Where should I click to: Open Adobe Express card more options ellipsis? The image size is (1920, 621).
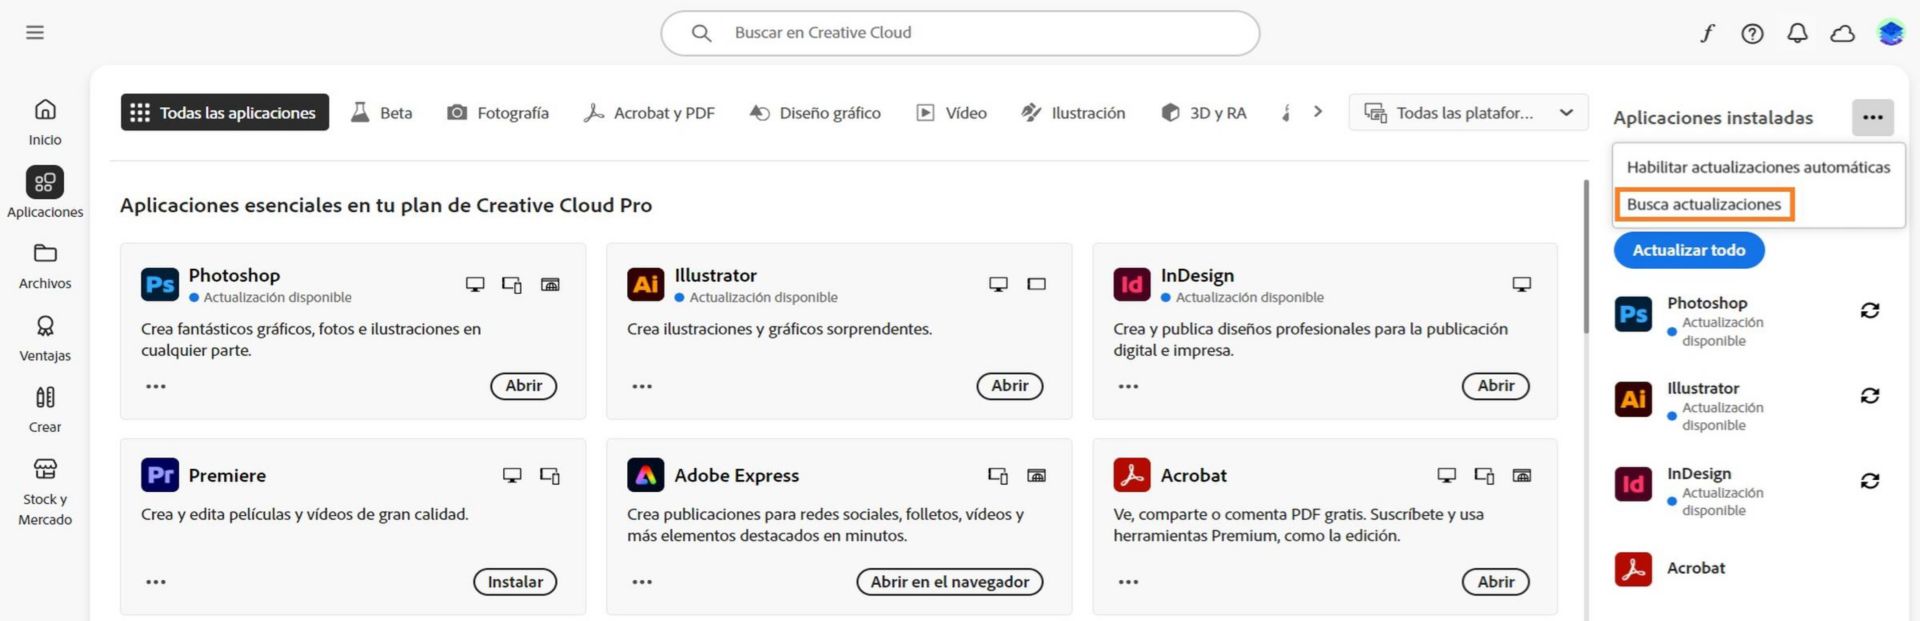coord(642,582)
